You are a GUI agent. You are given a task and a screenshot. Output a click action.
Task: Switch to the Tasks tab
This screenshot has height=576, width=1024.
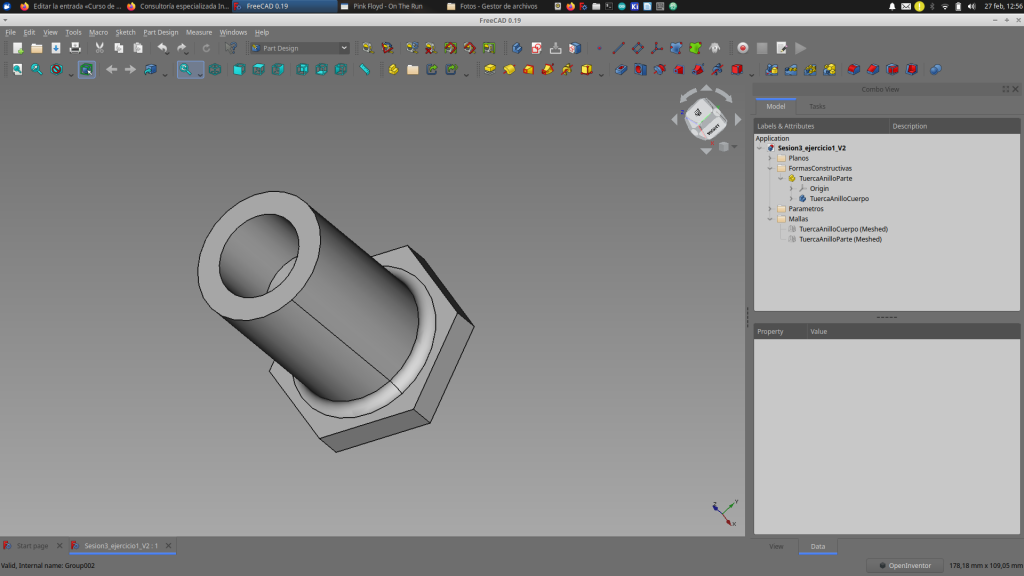817,106
